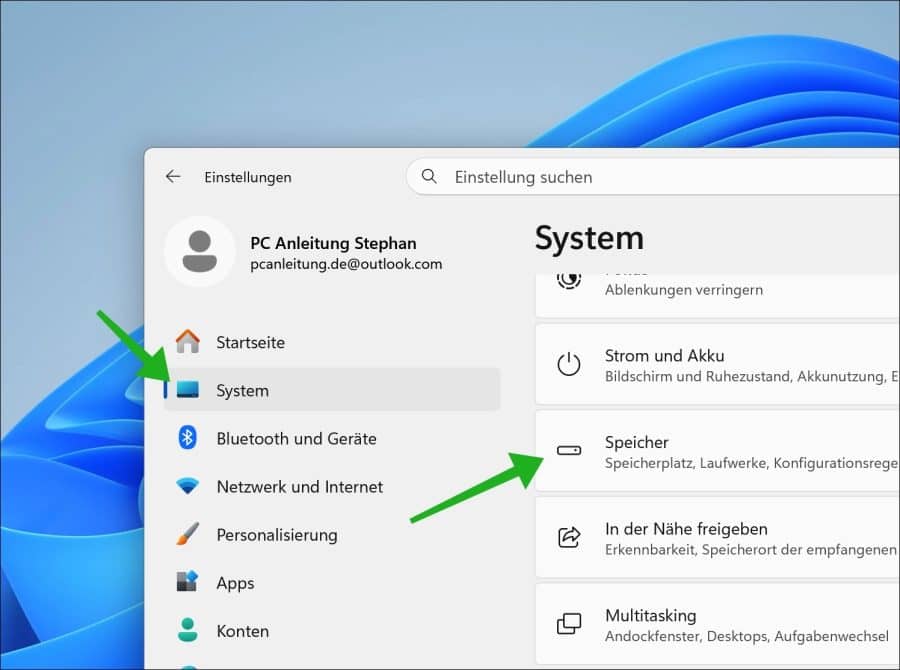Viewport: 900px width, 670px height.
Task: Click the pcanleitung.de@outlook.com email address
Action: [346, 265]
